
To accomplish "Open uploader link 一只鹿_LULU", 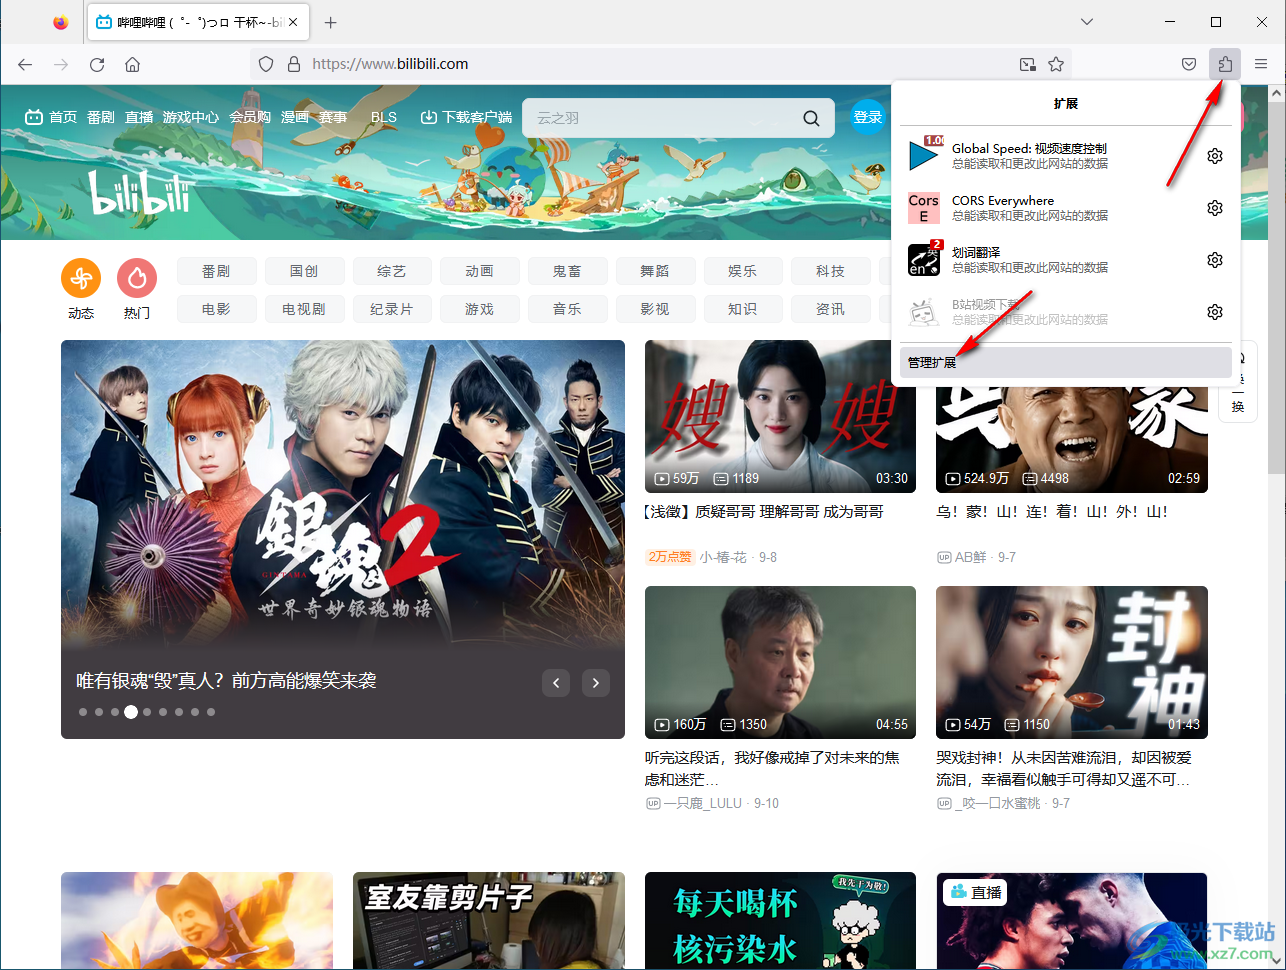I will 703,803.
